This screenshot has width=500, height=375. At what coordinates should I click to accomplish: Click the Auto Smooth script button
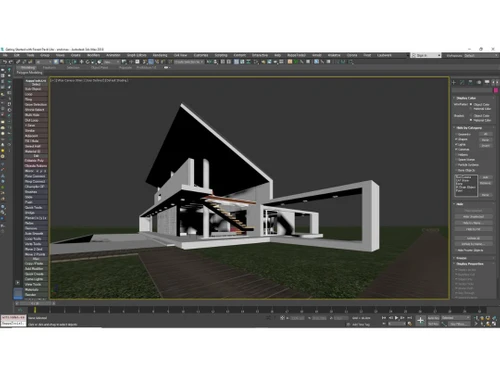pyautogui.click(x=36, y=233)
